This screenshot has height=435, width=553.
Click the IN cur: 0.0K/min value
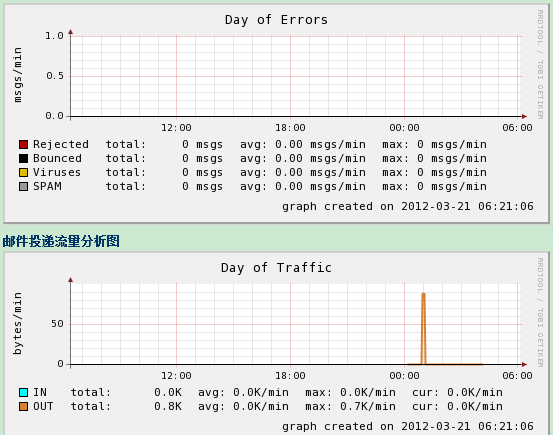click(475, 392)
